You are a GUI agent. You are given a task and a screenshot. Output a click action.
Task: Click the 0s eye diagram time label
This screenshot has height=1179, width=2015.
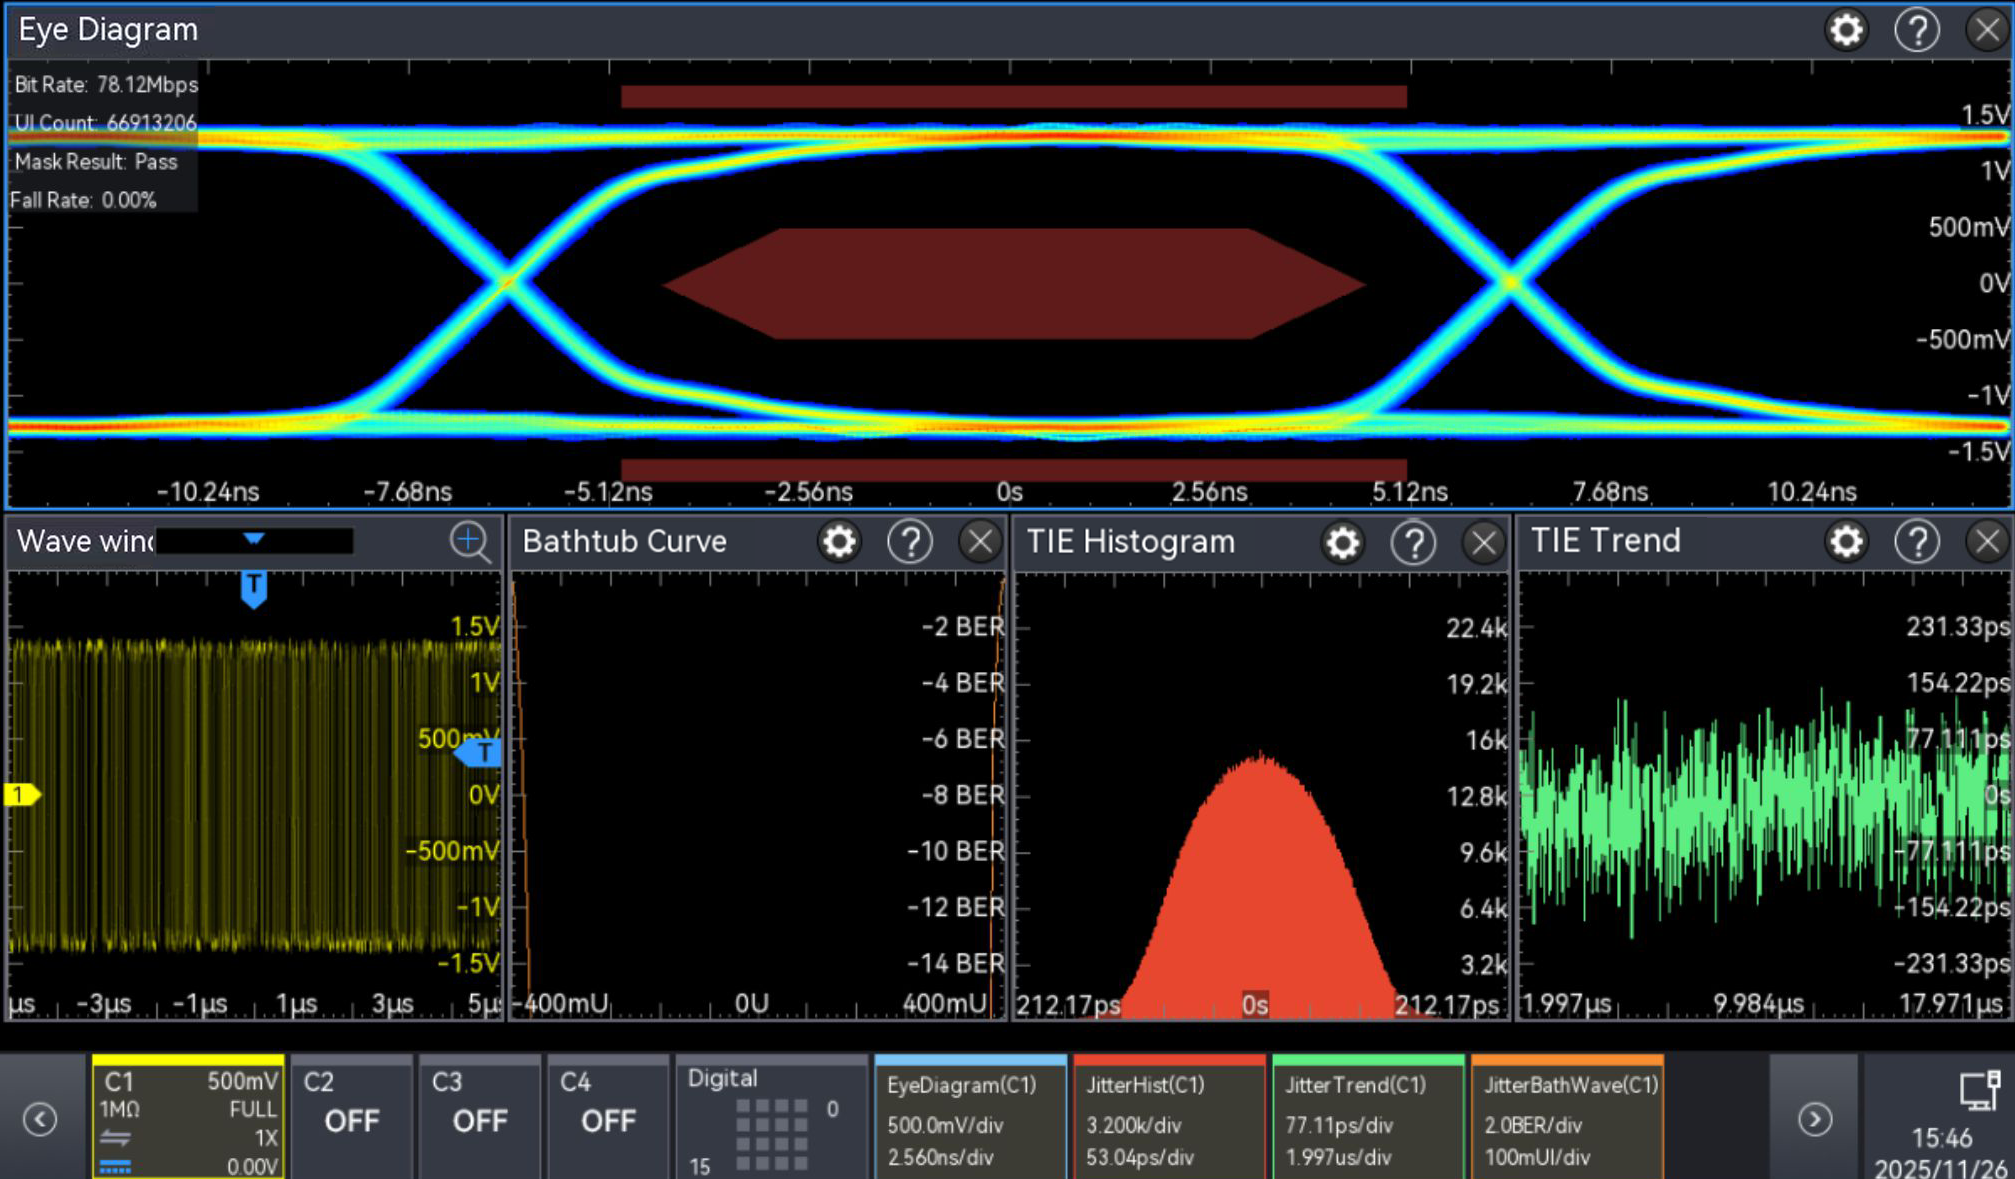[x=1009, y=492]
